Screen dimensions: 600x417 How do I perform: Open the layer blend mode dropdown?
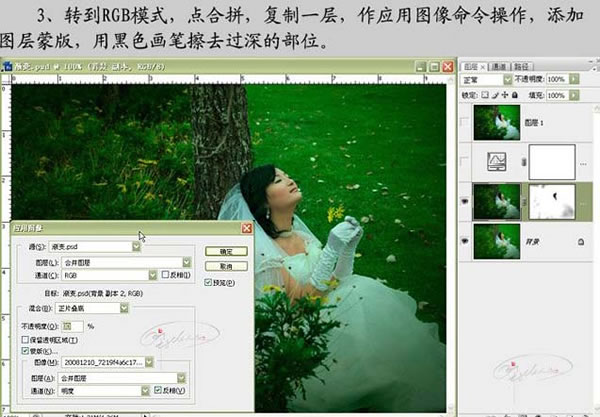(x=507, y=80)
